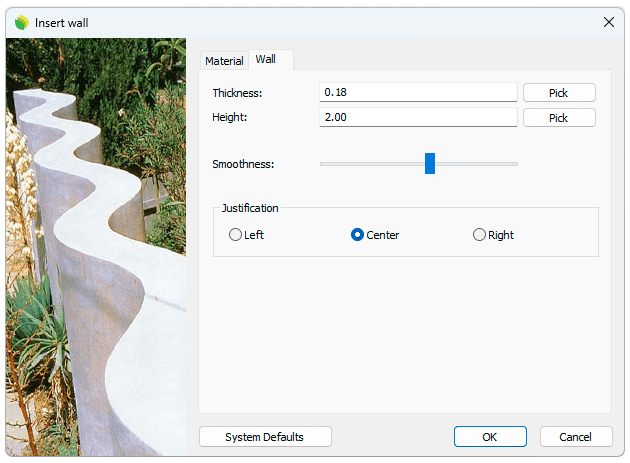Click Smoothness track right of the handle
The image size is (630, 463).
pos(480,164)
